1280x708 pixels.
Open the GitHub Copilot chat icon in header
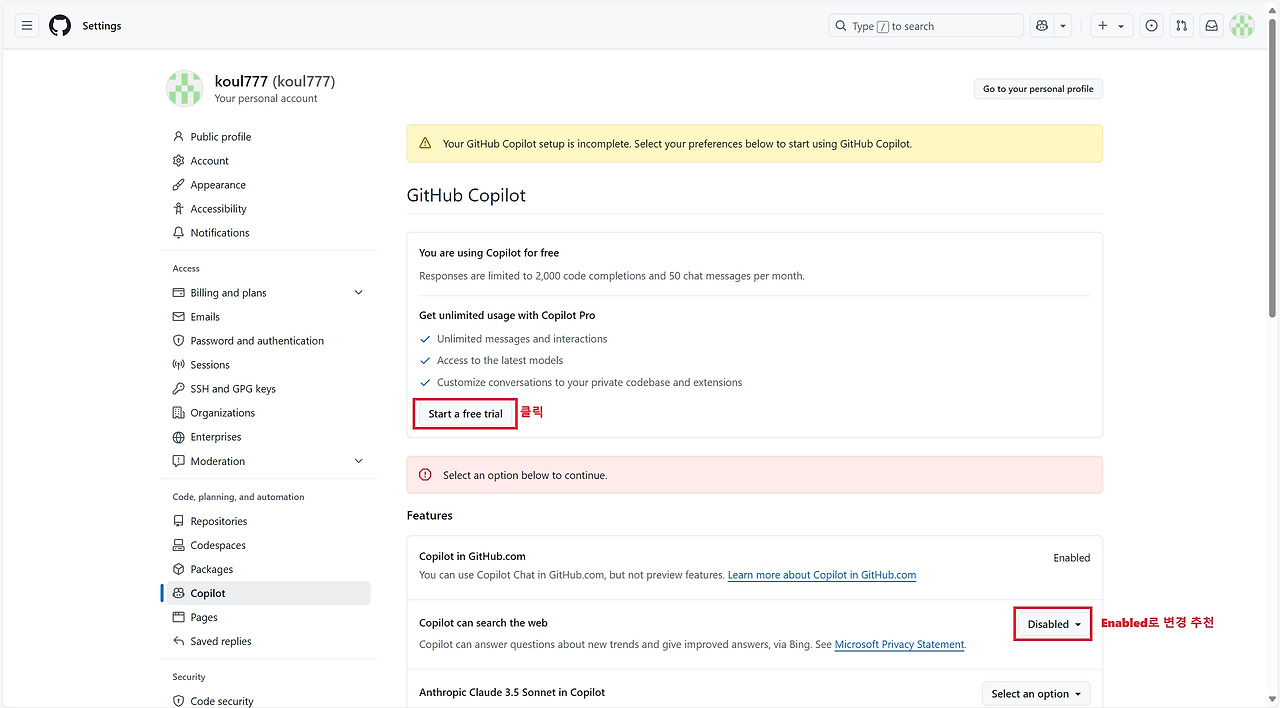1042,25
